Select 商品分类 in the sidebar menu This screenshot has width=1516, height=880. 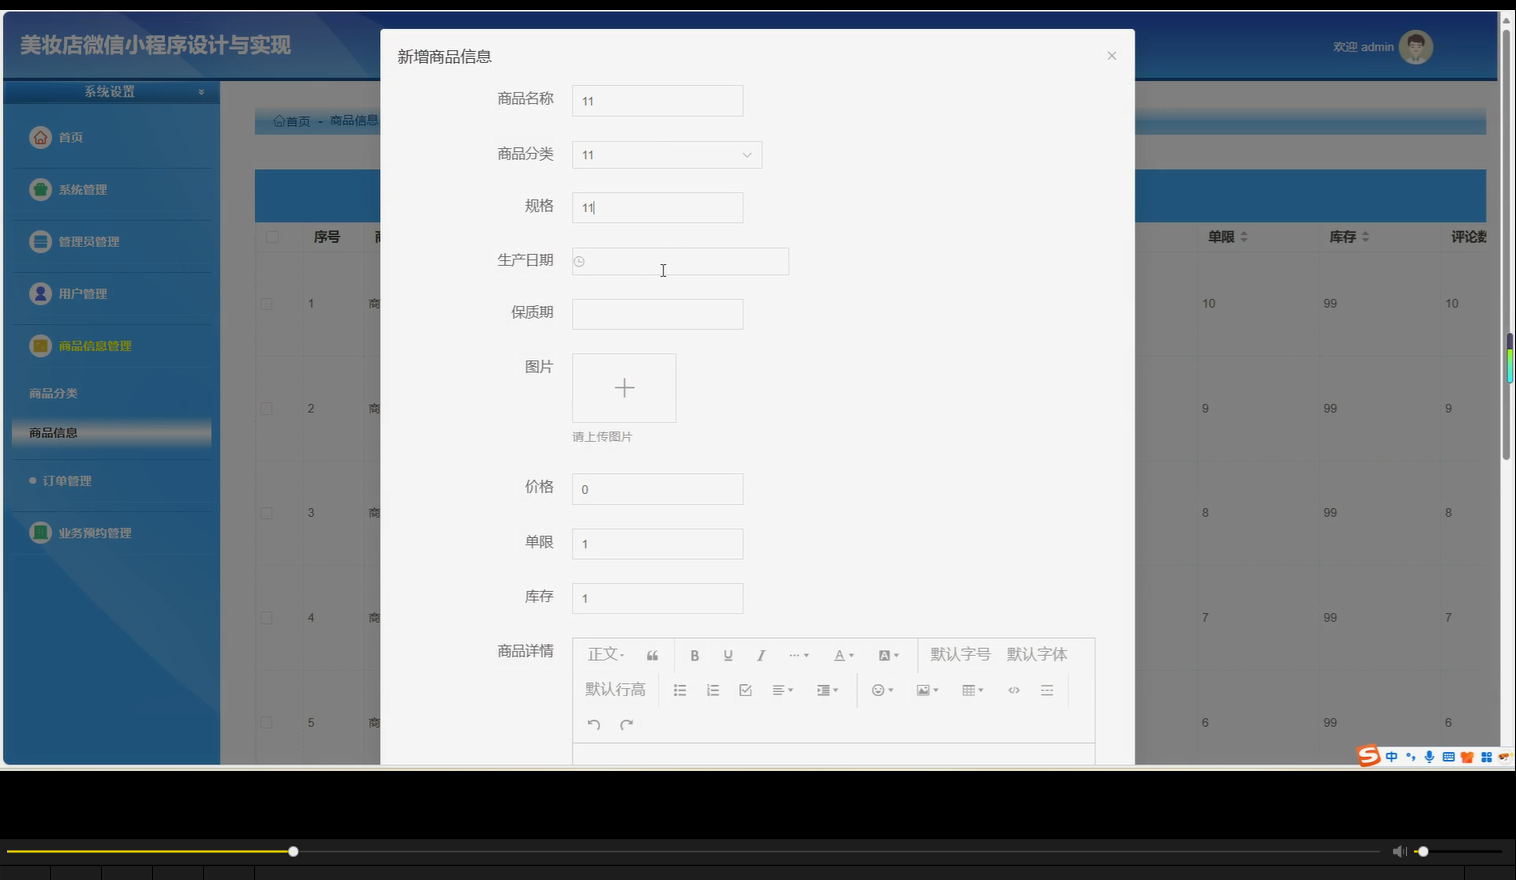click(x=53, y=392)
